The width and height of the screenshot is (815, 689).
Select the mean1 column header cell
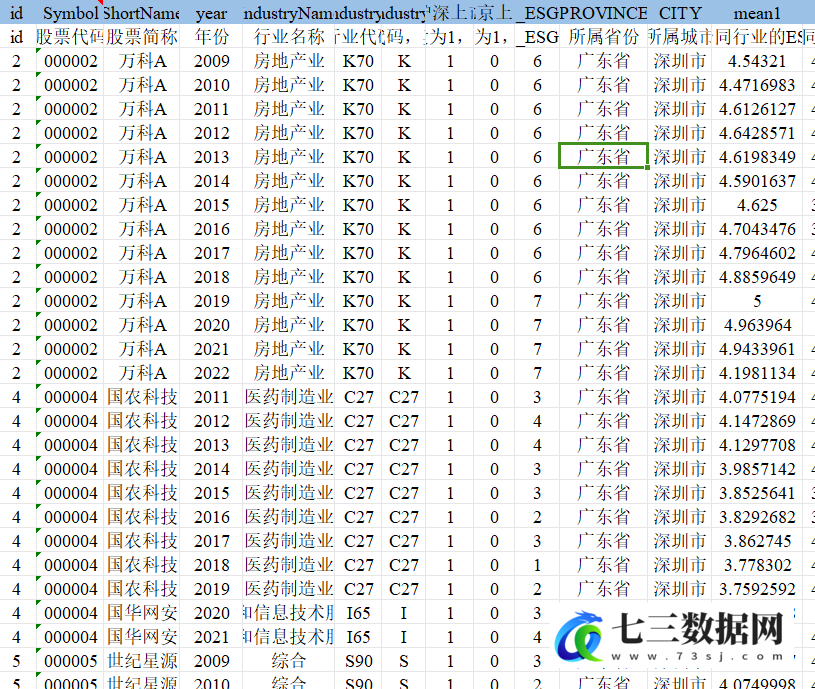(x=757, y=12)
